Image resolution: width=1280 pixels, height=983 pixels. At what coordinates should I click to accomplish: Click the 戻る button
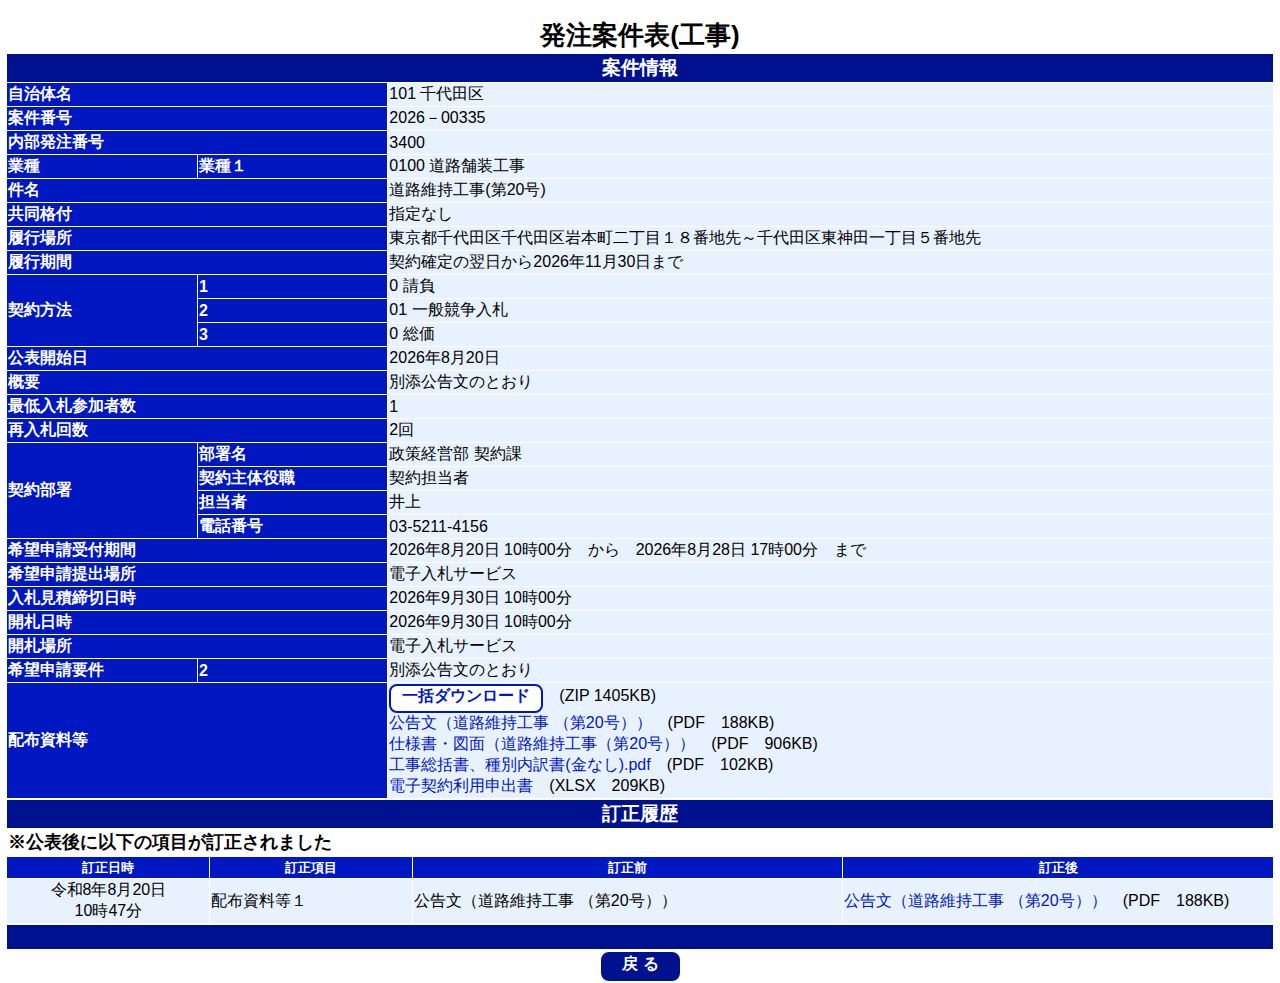pos(640,965)
